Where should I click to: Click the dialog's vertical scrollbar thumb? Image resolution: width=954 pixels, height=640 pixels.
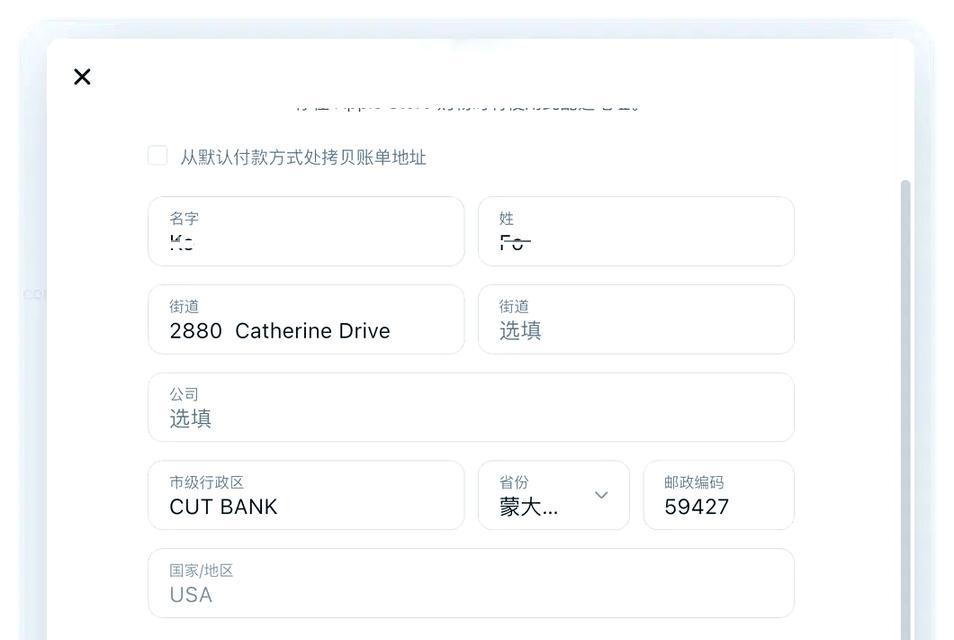point(905,408)
